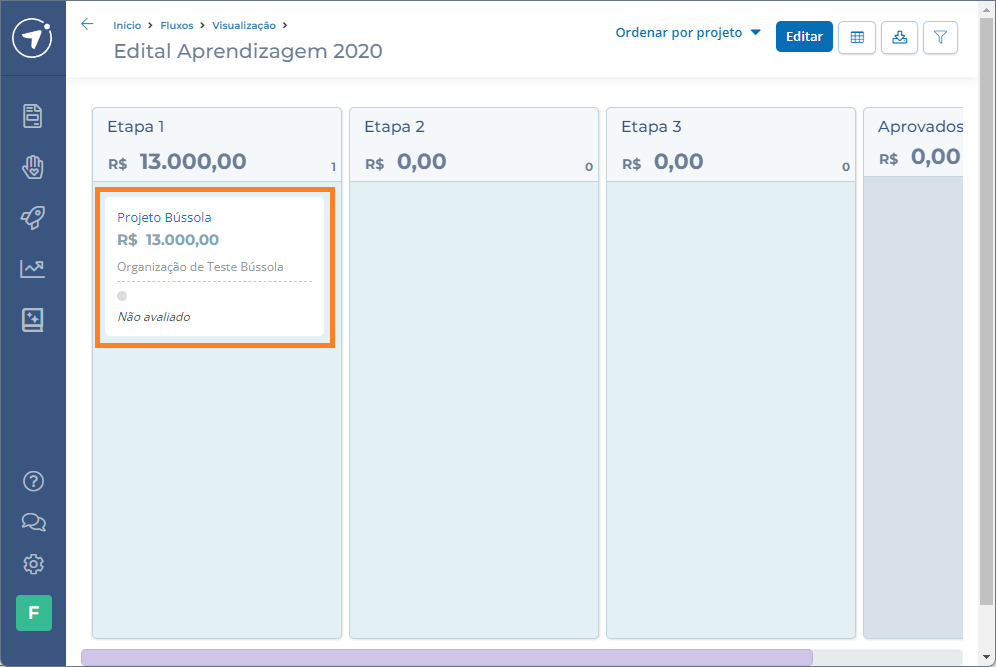The width and height of the screenshot is (996, 667).
Task: Open the sparkle book sidebar icon
Action: click(32, 320)
